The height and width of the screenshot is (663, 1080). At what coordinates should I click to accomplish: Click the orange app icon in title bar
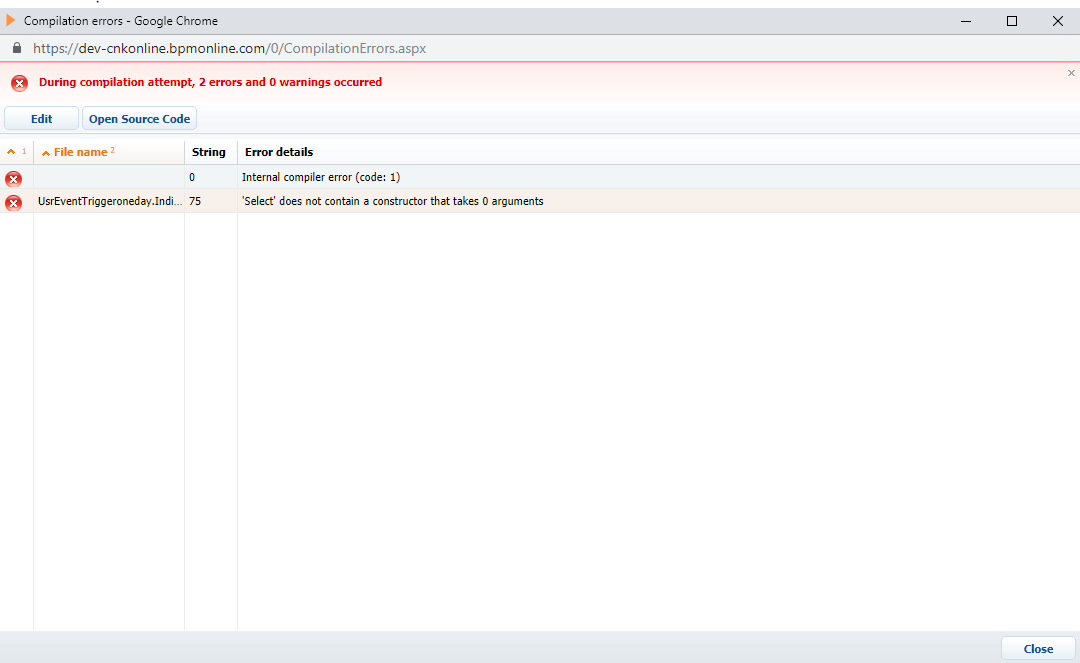point(10,21)
